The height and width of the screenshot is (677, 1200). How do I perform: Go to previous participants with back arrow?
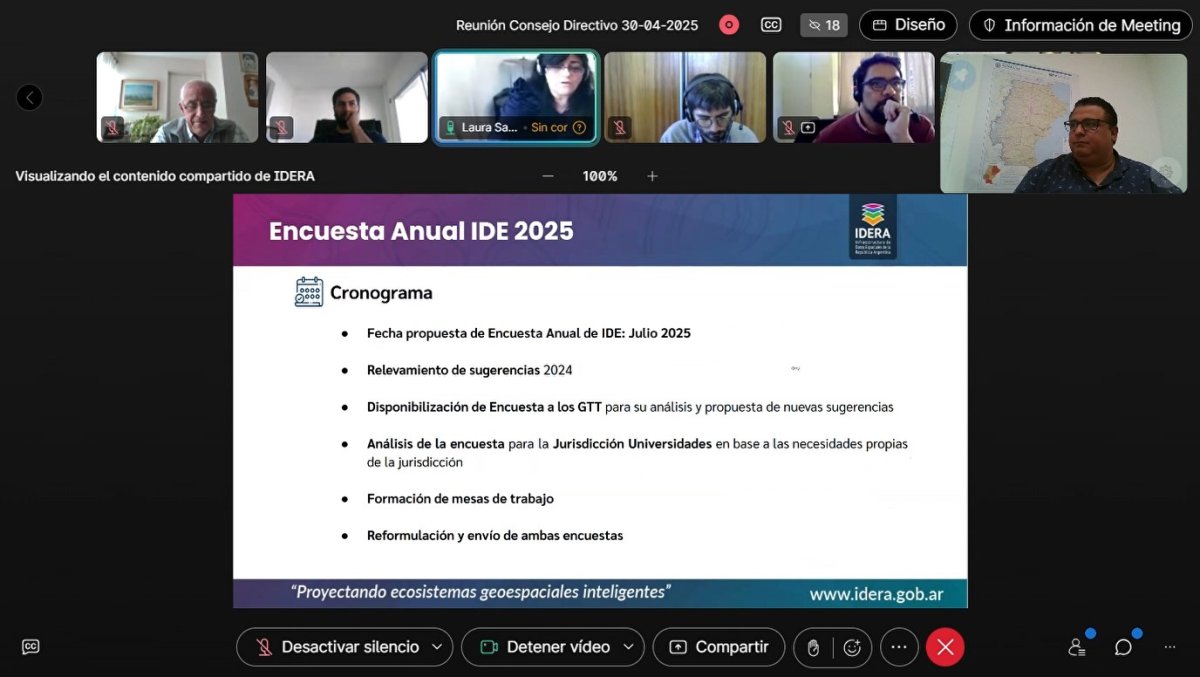30,97
